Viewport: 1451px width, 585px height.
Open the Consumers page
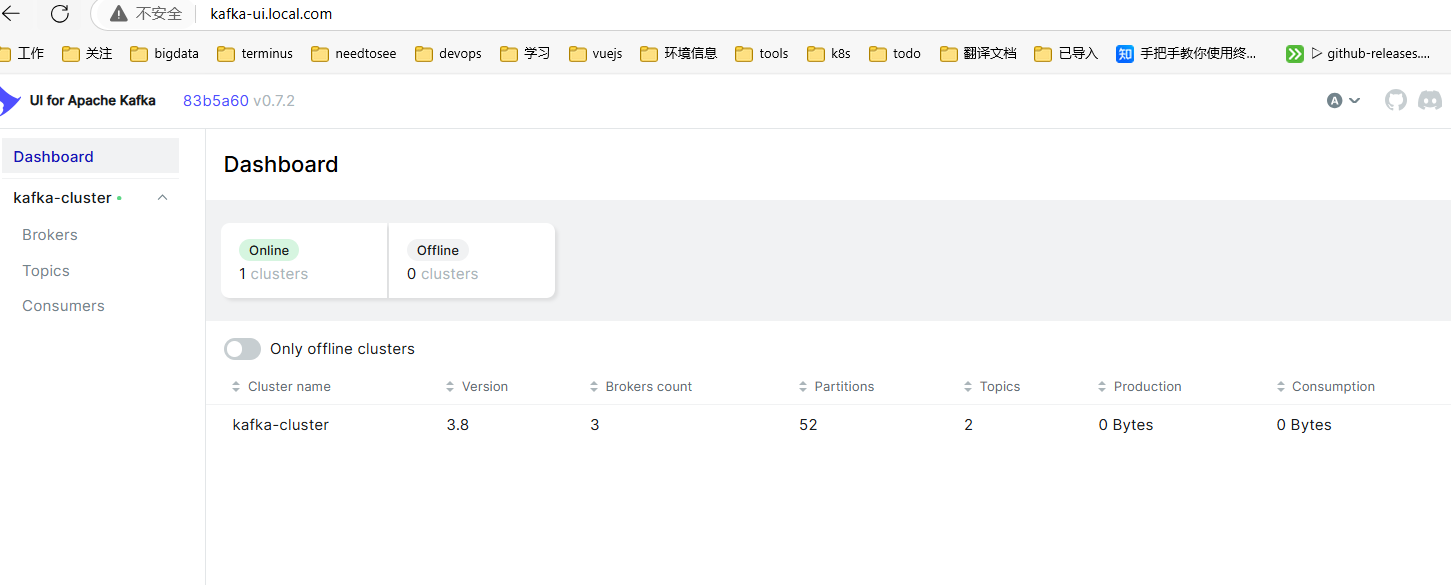63,305
